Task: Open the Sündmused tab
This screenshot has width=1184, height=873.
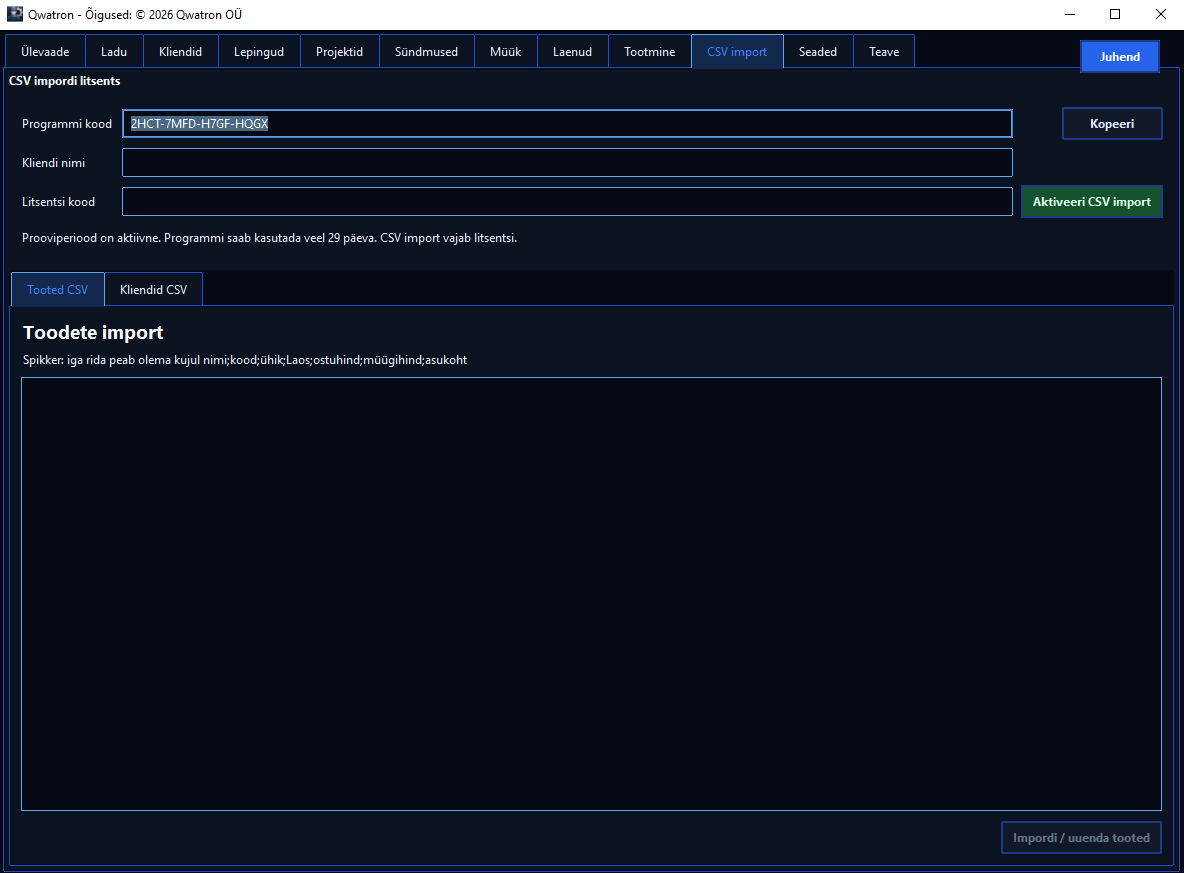Action: (427, 51)
